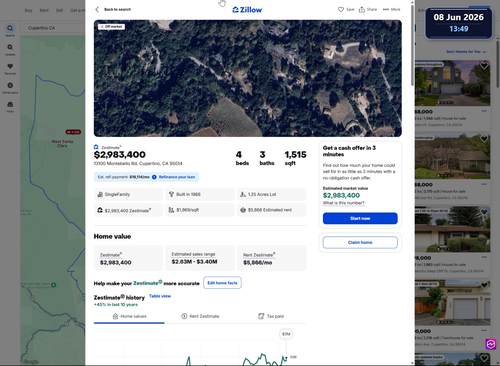Screen dimensions: 500x366
Task: Expand the Sort: Homes for You dropdown
Action: pyautogui.click(x=466, y=52)
